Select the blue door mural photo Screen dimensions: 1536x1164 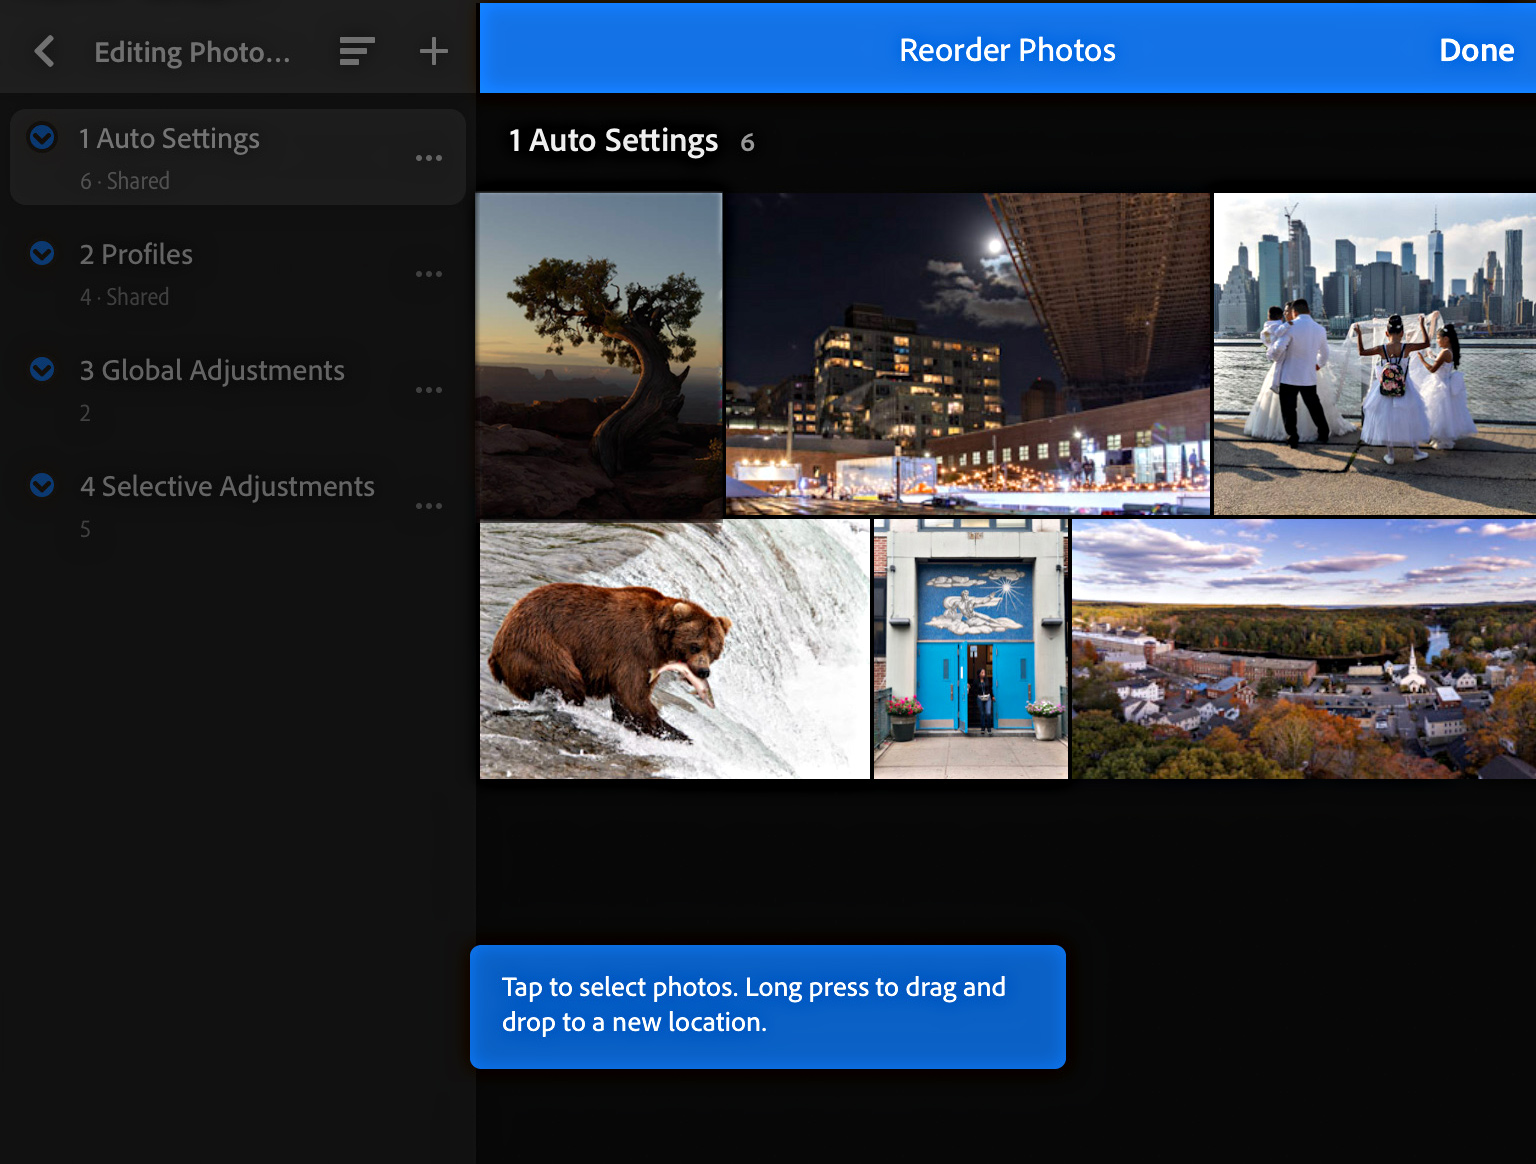point(969,648)
